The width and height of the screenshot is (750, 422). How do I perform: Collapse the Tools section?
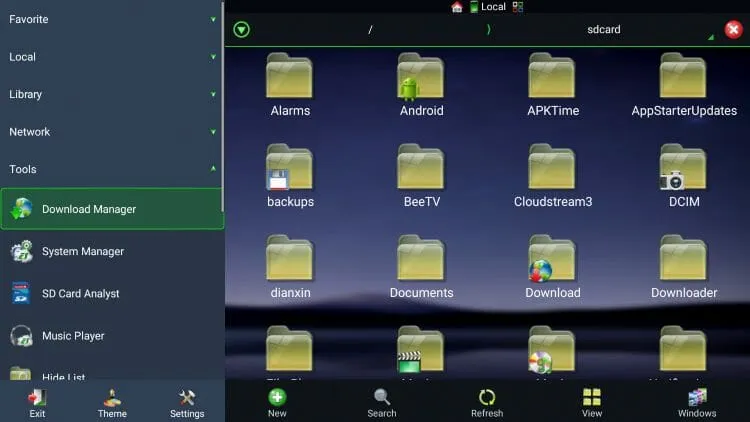(x=112, y=169)
